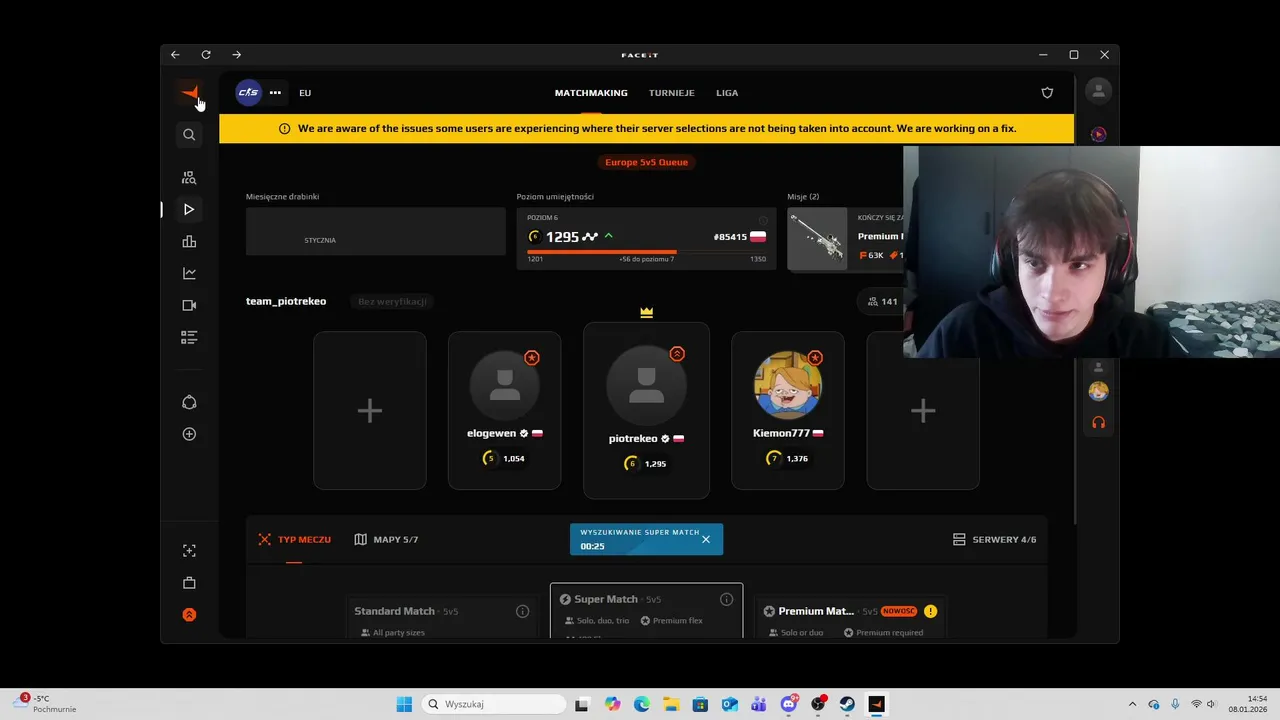The image size is (1280, 720).
Task: Select the Super Match type
Action: (x=646, y=611)
